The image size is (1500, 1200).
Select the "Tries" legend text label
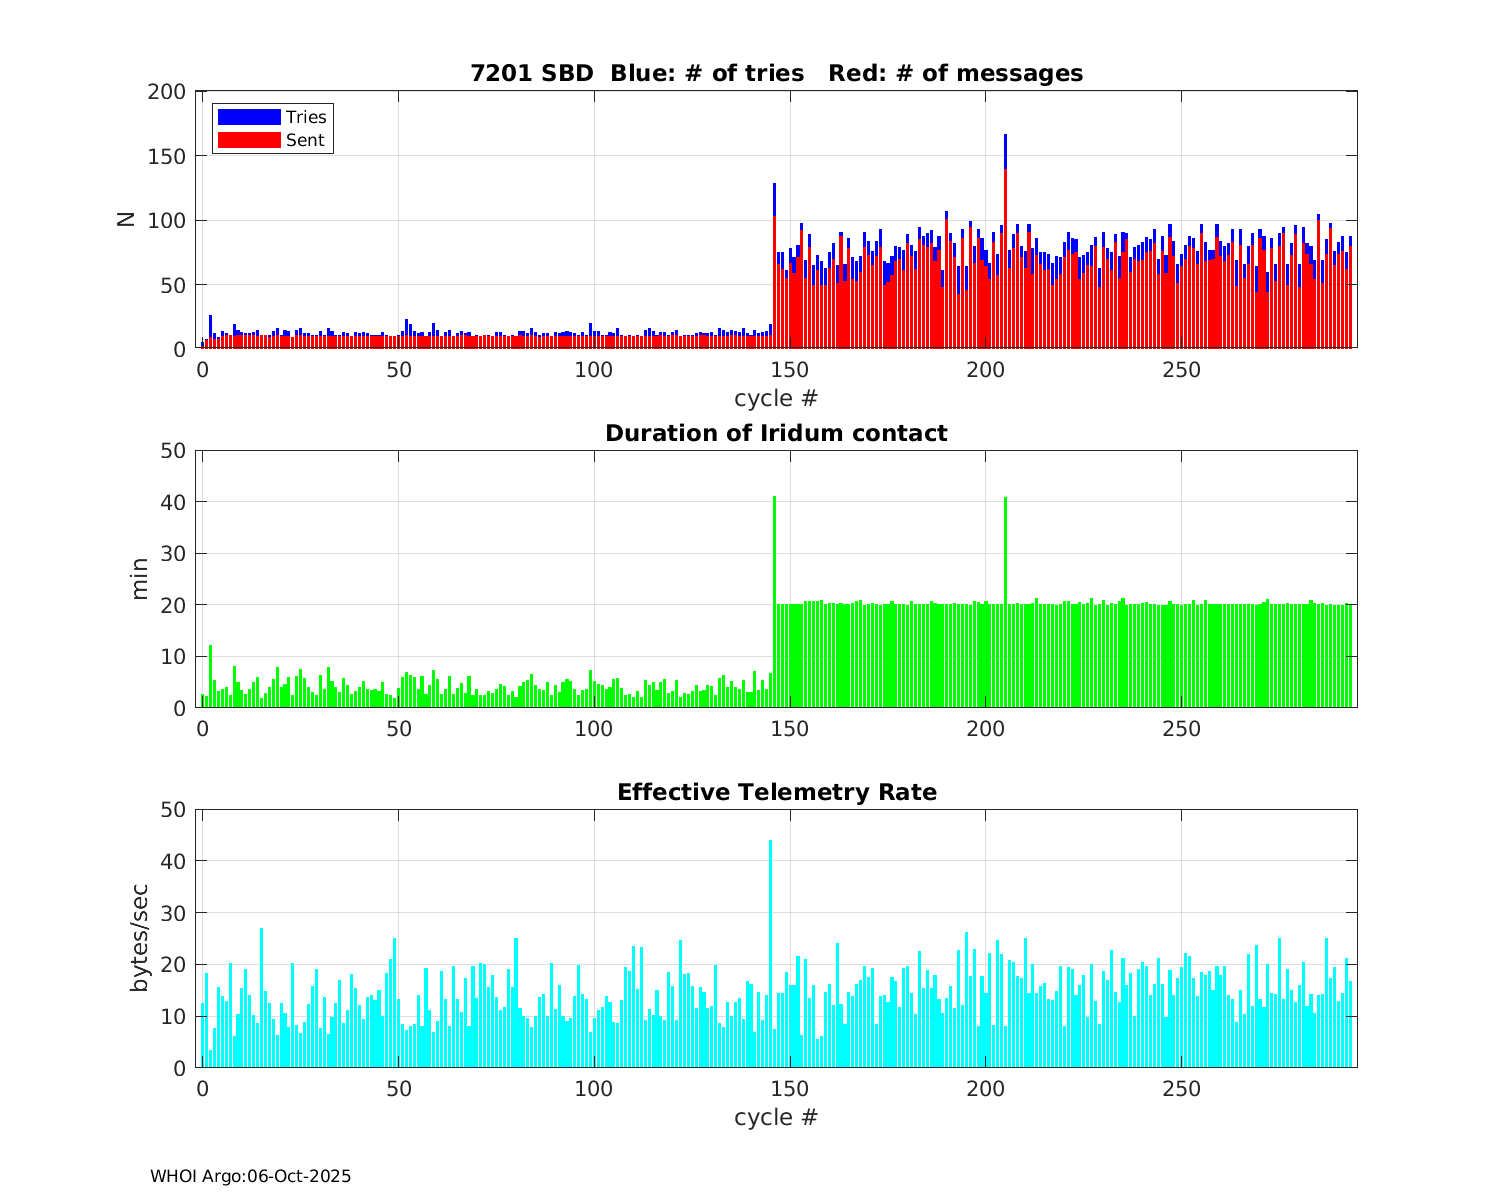[306, 117]
